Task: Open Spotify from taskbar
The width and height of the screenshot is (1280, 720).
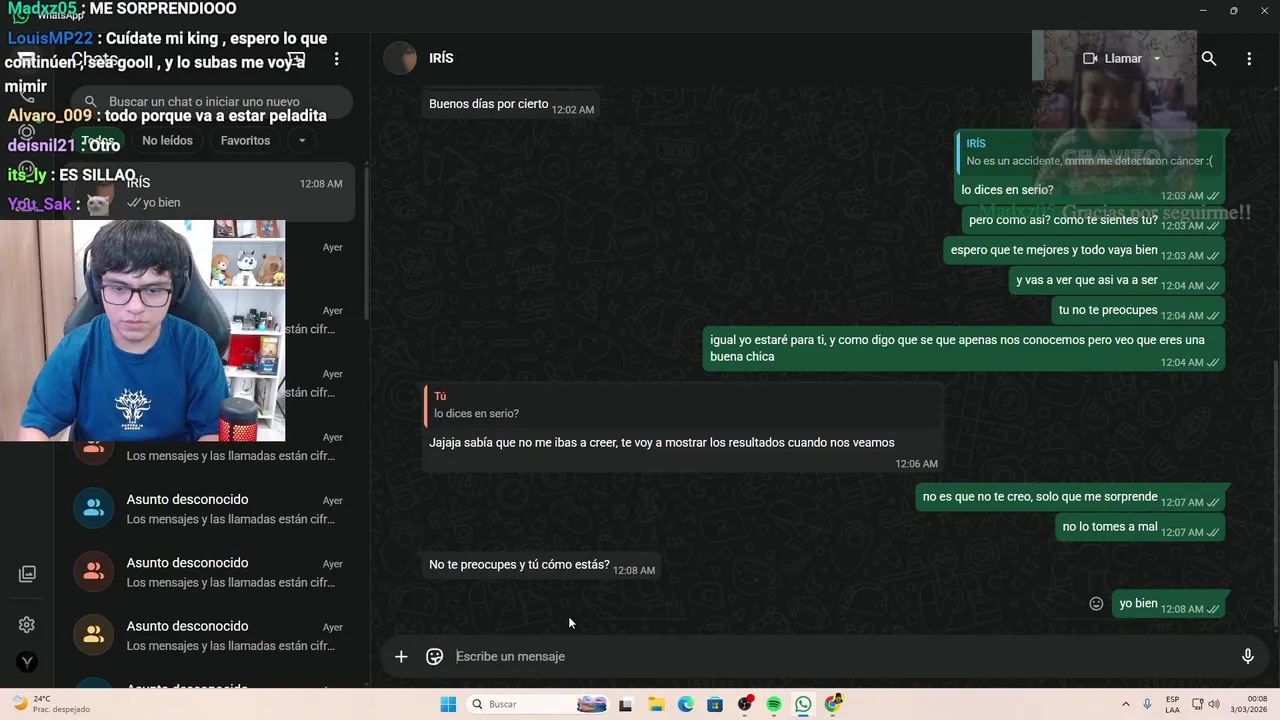Action: pos(774,705)
